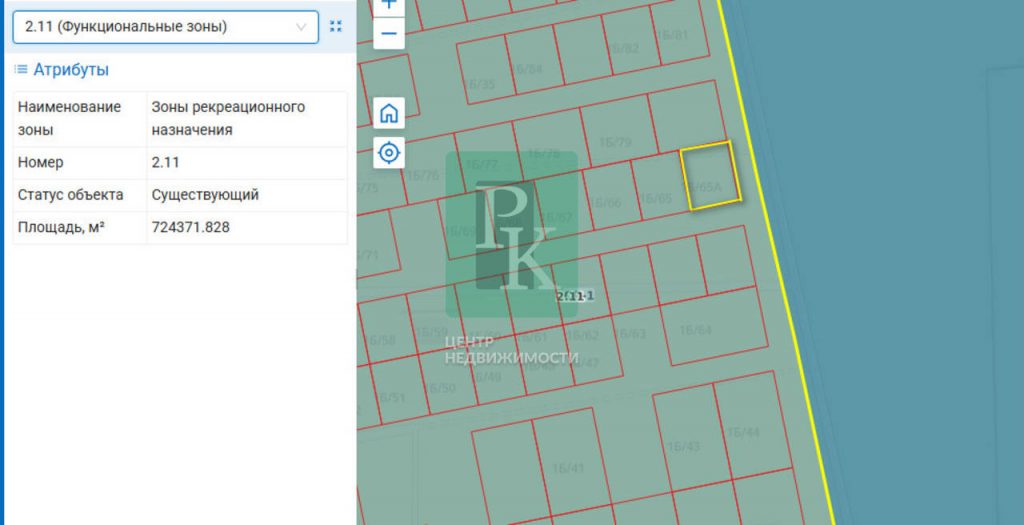Click the Статус объекта Существующий value
This screenshot has height=525, width=1024.
205,195
